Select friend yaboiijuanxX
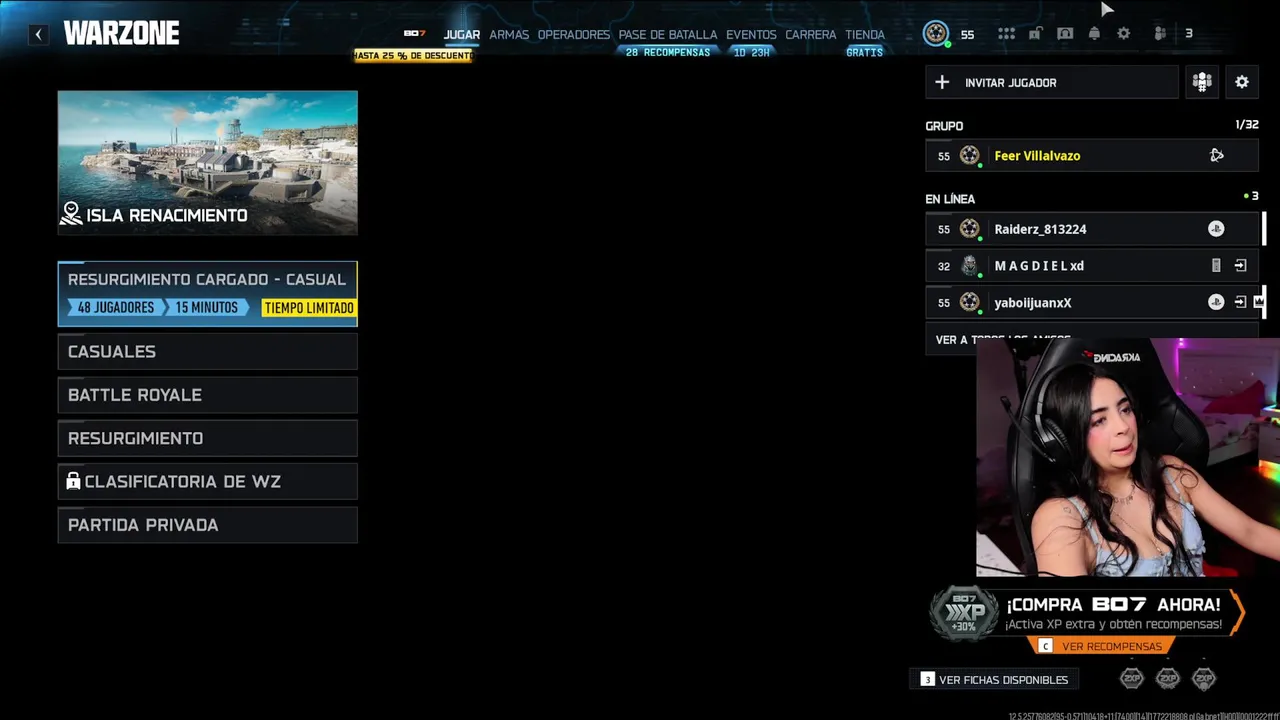The image size is (1280, 720). click(x=1092, y=302)
